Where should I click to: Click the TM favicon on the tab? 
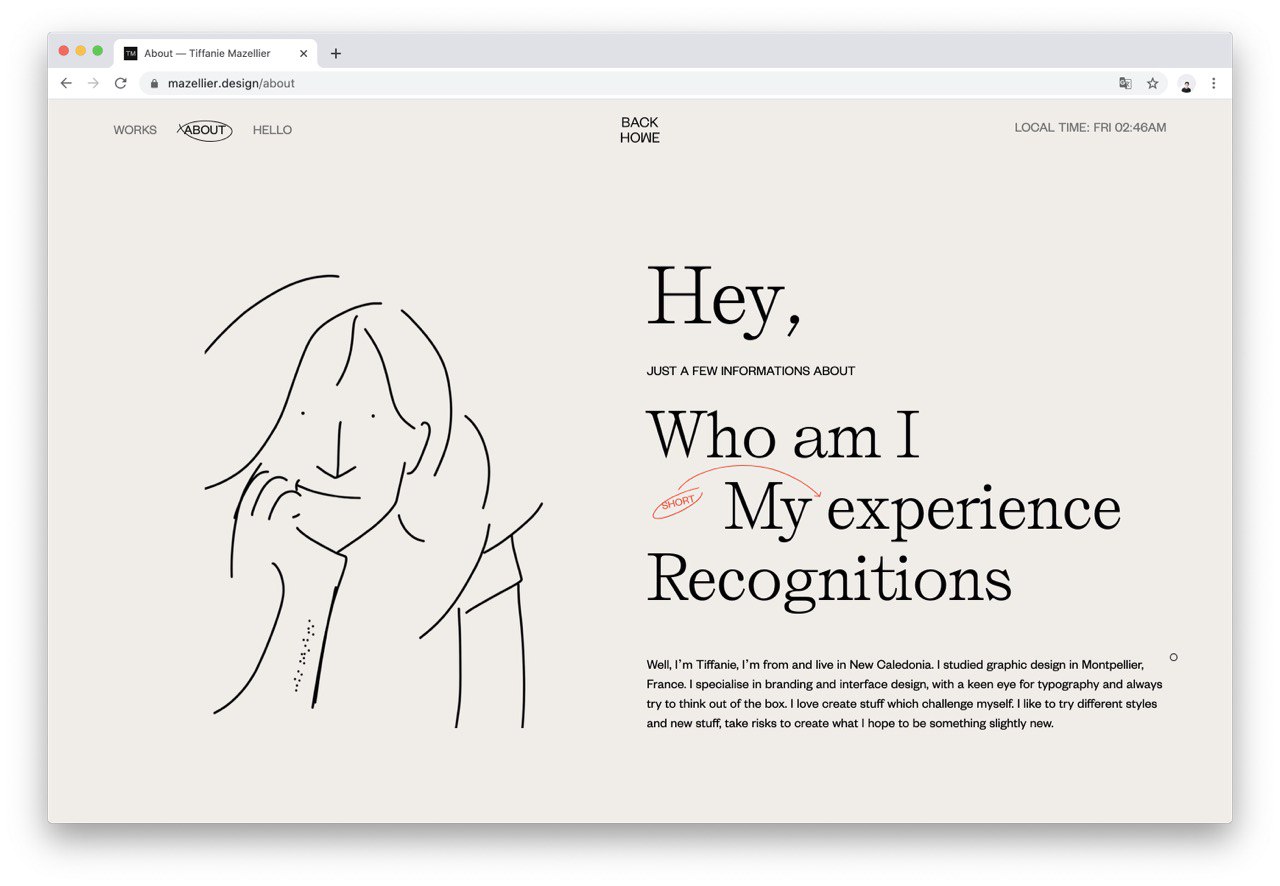[x=131, y=54]
